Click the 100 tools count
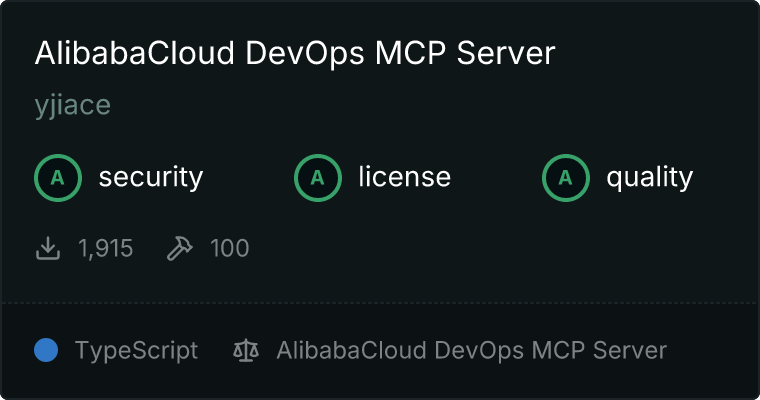Screen dimensions: 760x400 click(x=229, y=248)
